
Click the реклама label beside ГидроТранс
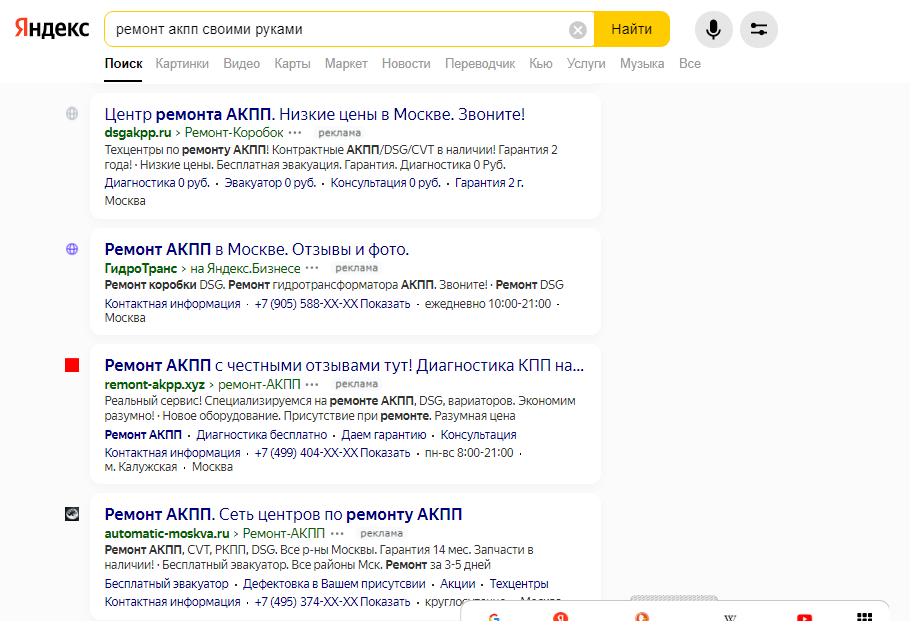coord(356,268)
